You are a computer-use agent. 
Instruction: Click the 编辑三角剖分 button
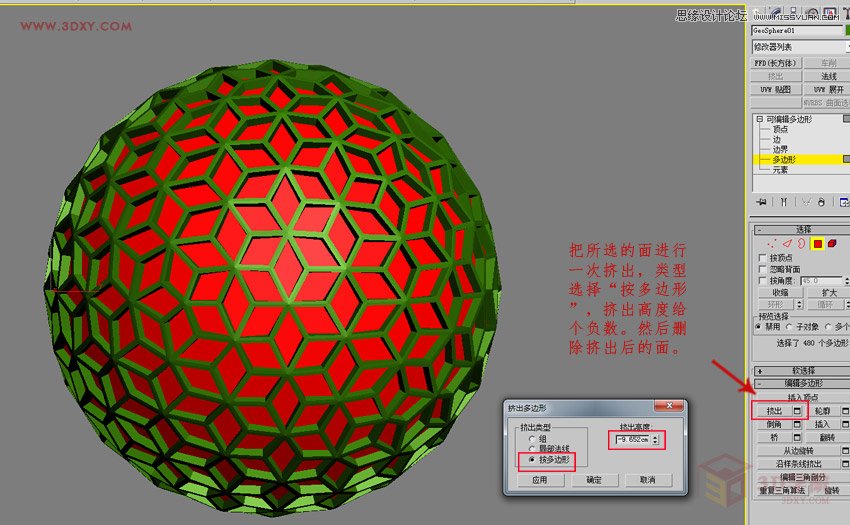click(x=803, y=477)
